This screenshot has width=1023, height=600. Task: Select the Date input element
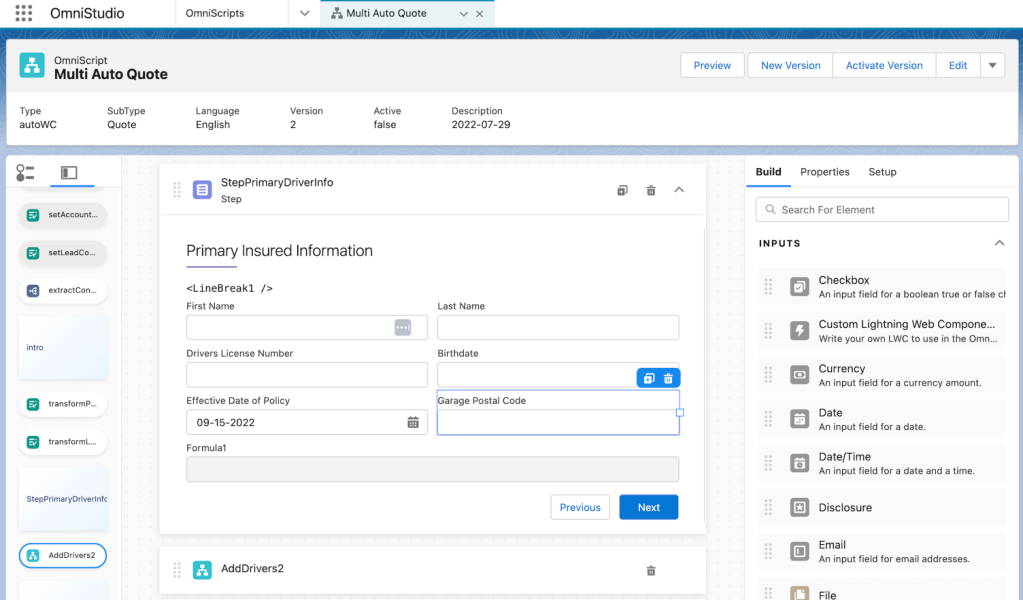[882, 419]
